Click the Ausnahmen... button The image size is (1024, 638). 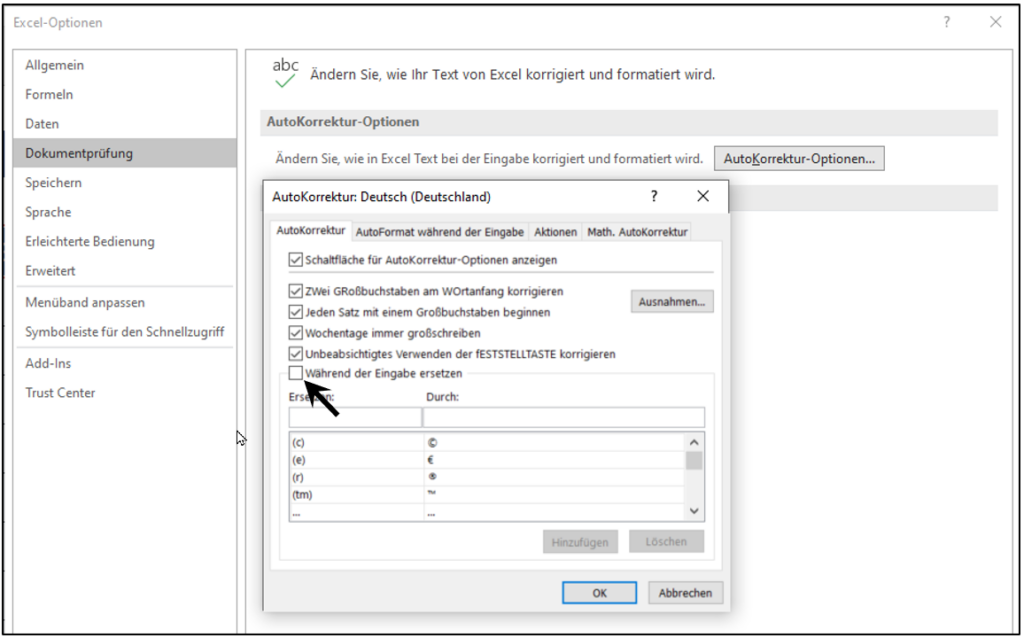672,302
